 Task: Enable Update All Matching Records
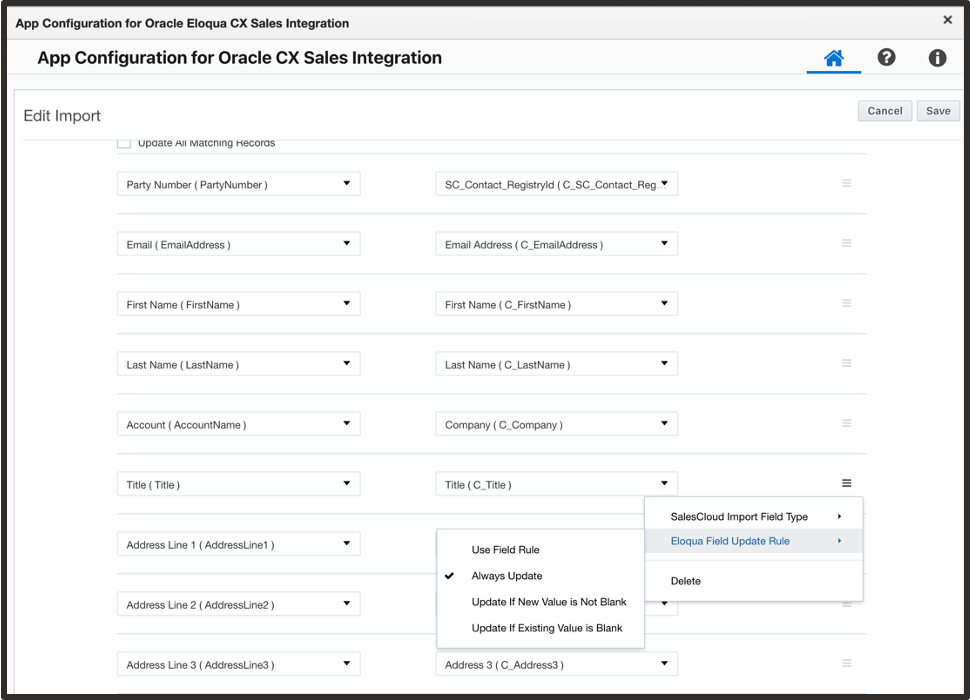pyautogui.click(x=124, y=142)
